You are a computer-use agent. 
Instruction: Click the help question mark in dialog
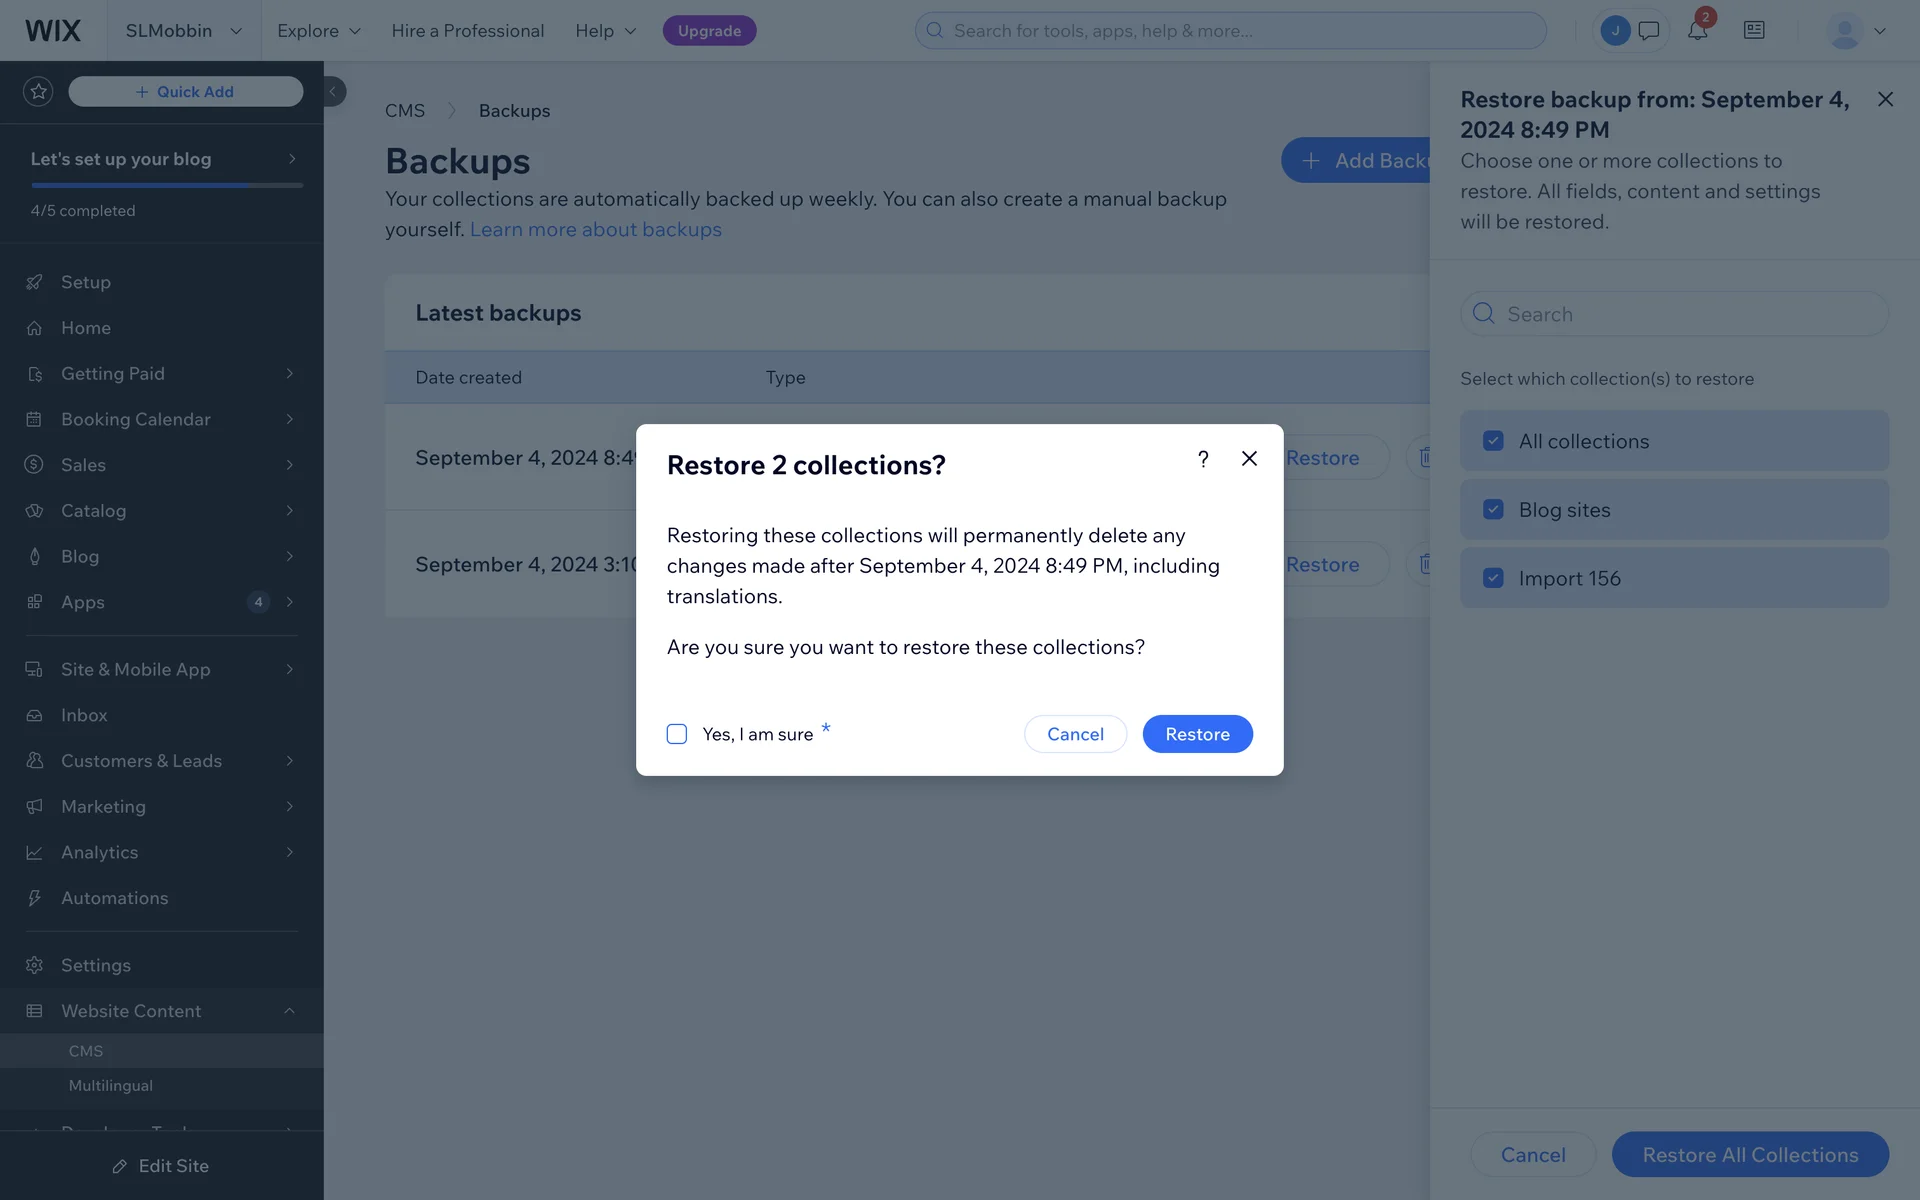(x=1203, y=459)
